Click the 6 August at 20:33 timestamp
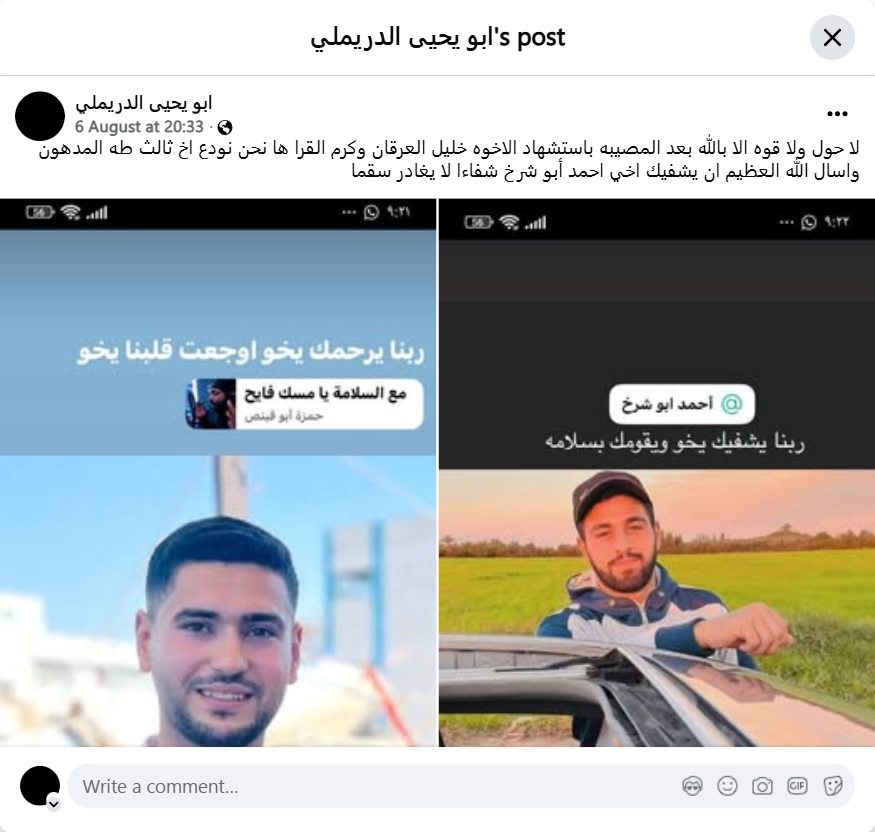The image size is (875, 832). [139, 127]
